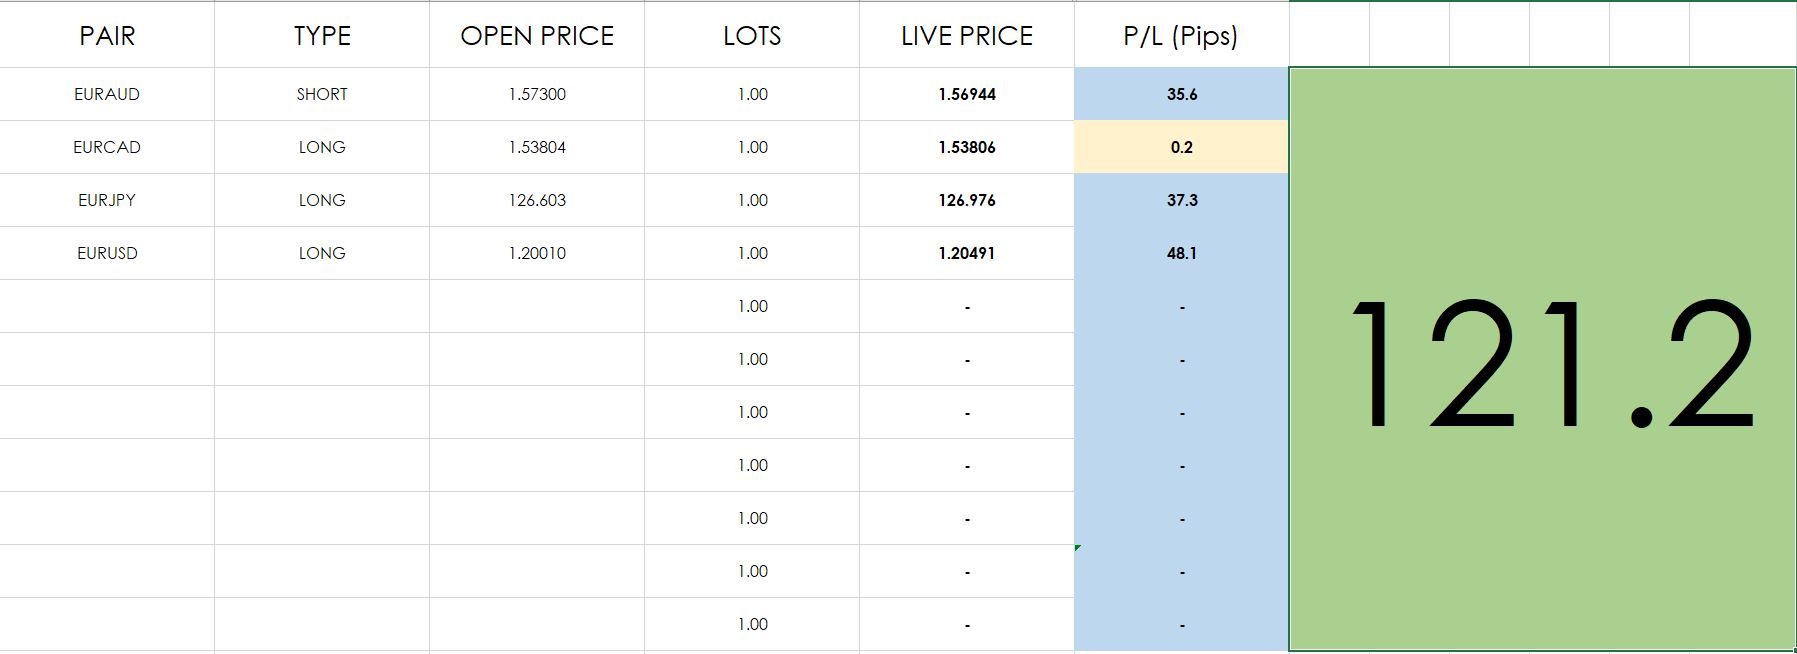Select the 1.20010 open price cell
This screenshot has height=654, width=1797.
pos(537,253)
